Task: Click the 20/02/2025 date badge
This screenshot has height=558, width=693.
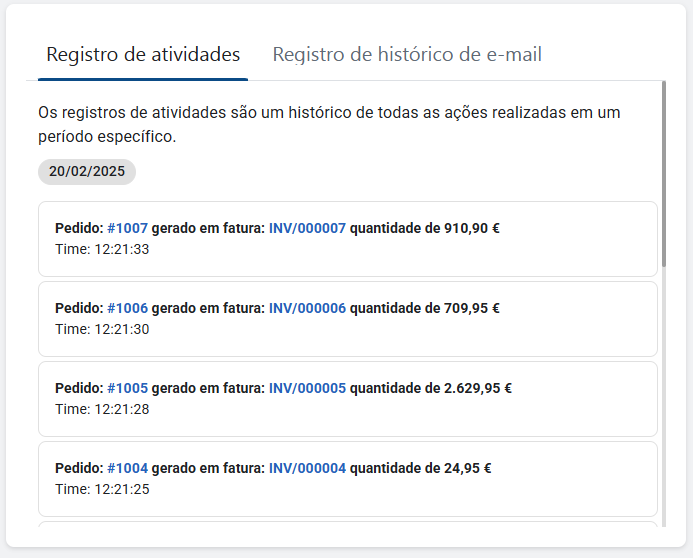Action: [x=87, y=171]
